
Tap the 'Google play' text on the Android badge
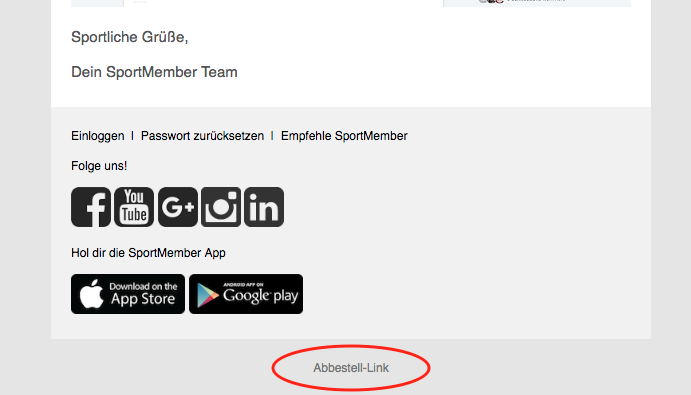[x=260, y=295]
